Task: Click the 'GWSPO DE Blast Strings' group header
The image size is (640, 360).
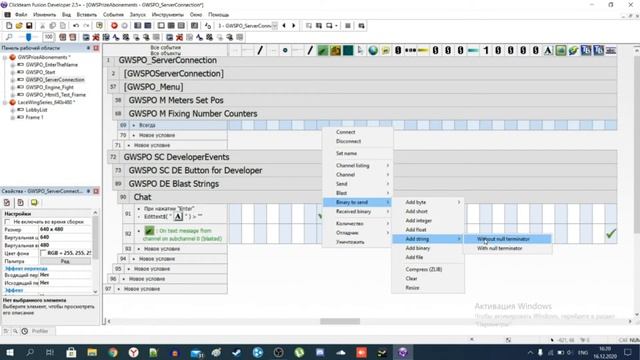Action: tap(174, 184)
